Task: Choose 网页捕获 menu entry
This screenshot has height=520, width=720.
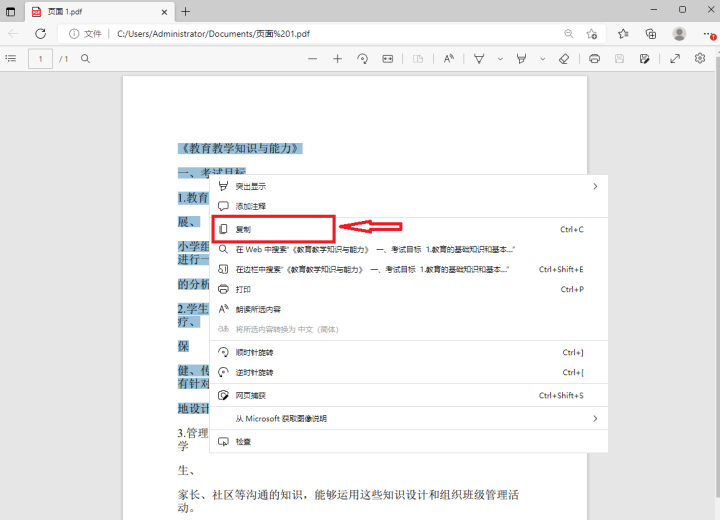Action: click(409, 395)
